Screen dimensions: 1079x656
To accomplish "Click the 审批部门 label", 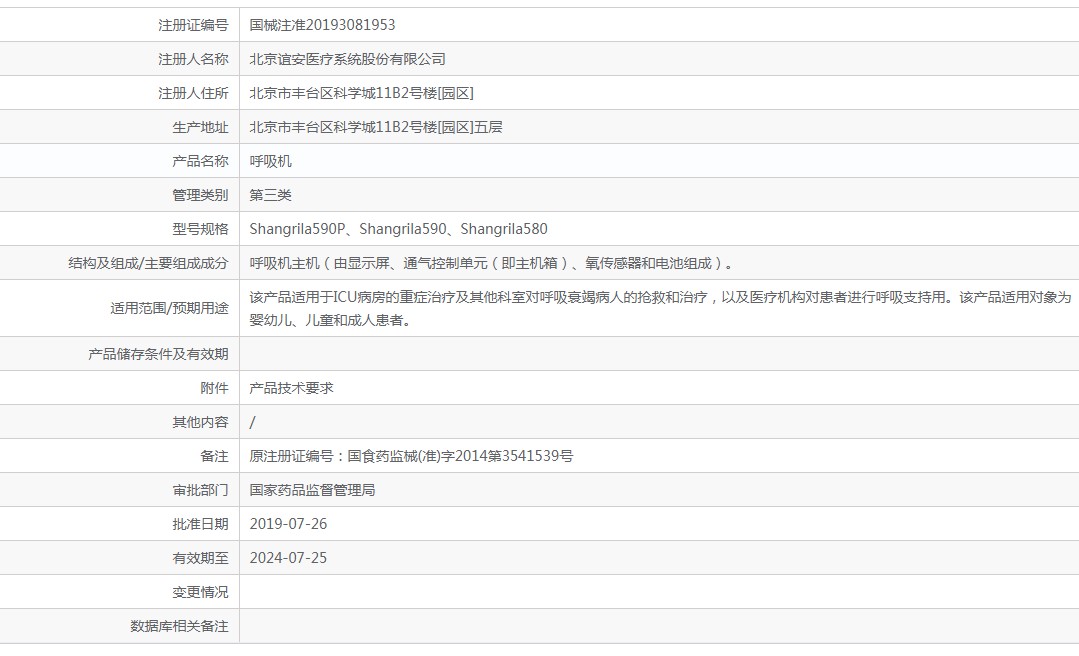I will pos(200,490).
